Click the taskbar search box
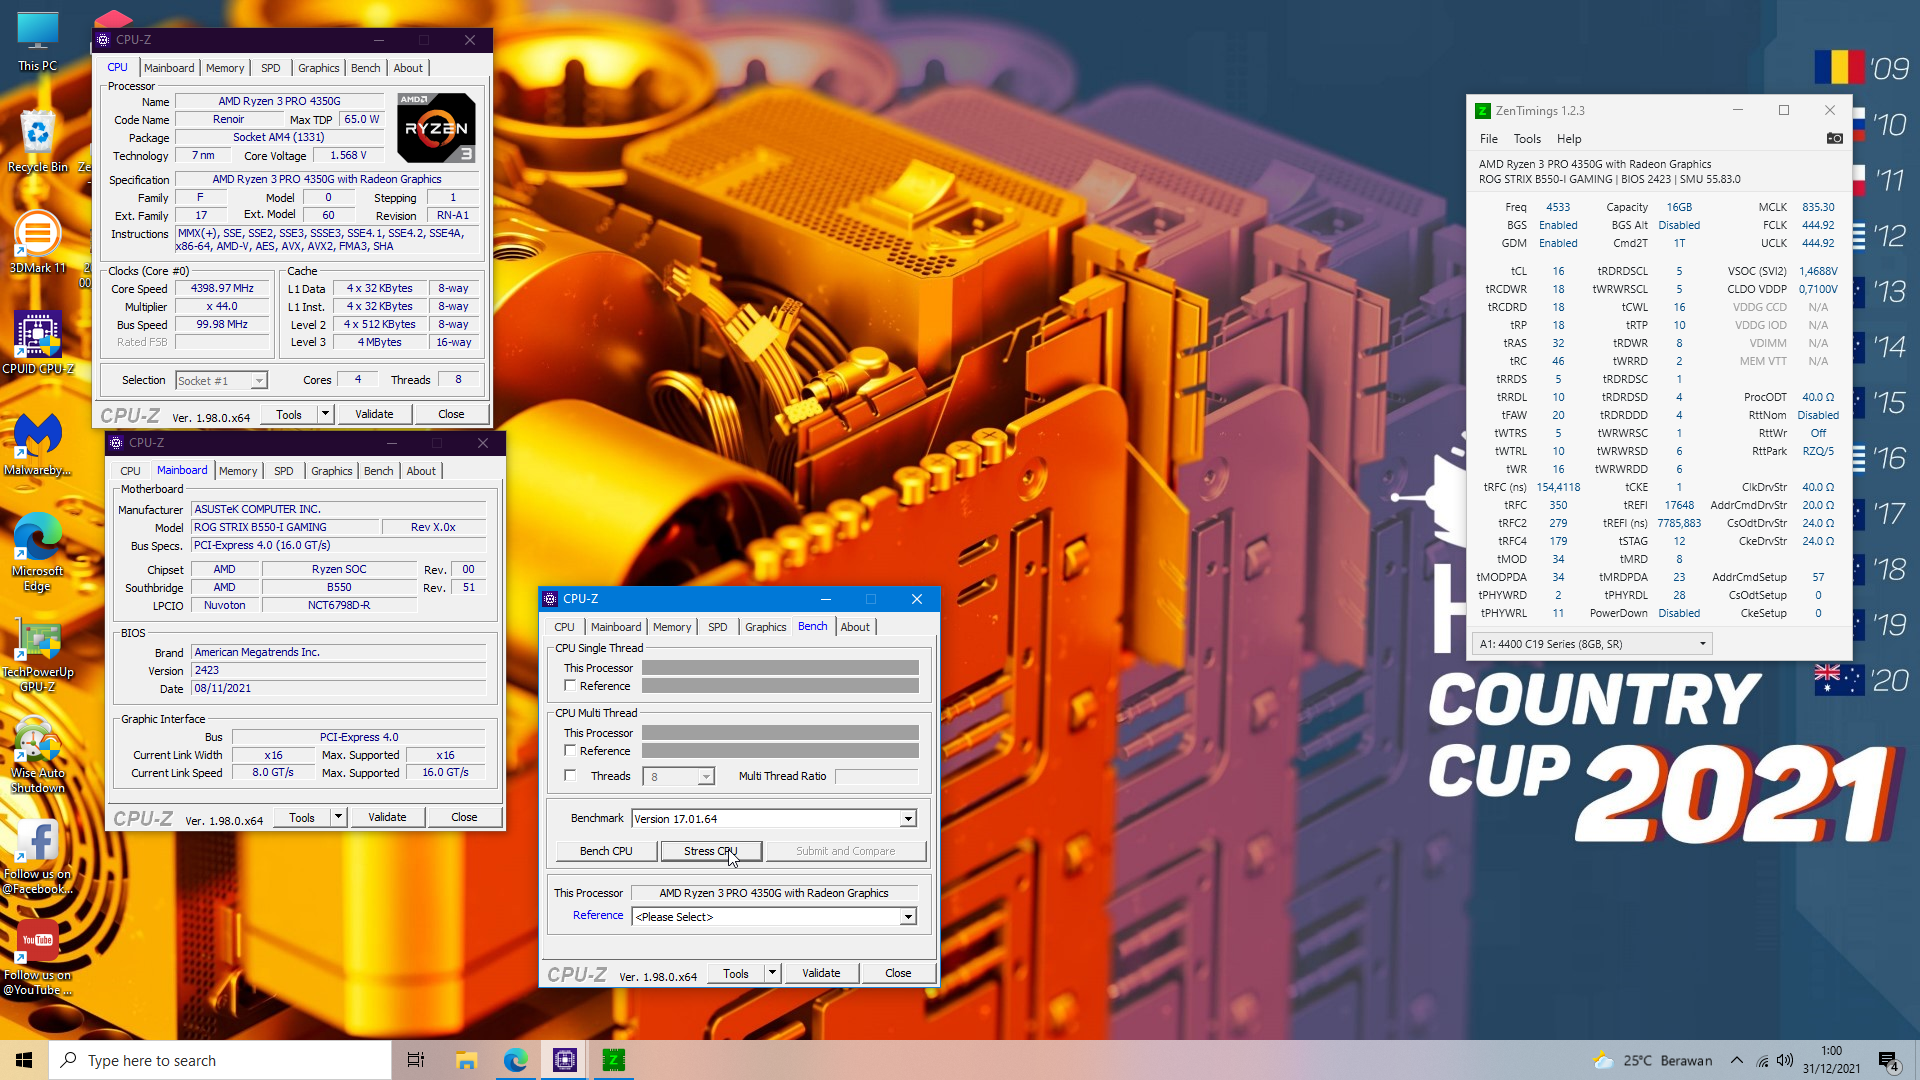The image size is (1920, 1080). point(220,1060)
